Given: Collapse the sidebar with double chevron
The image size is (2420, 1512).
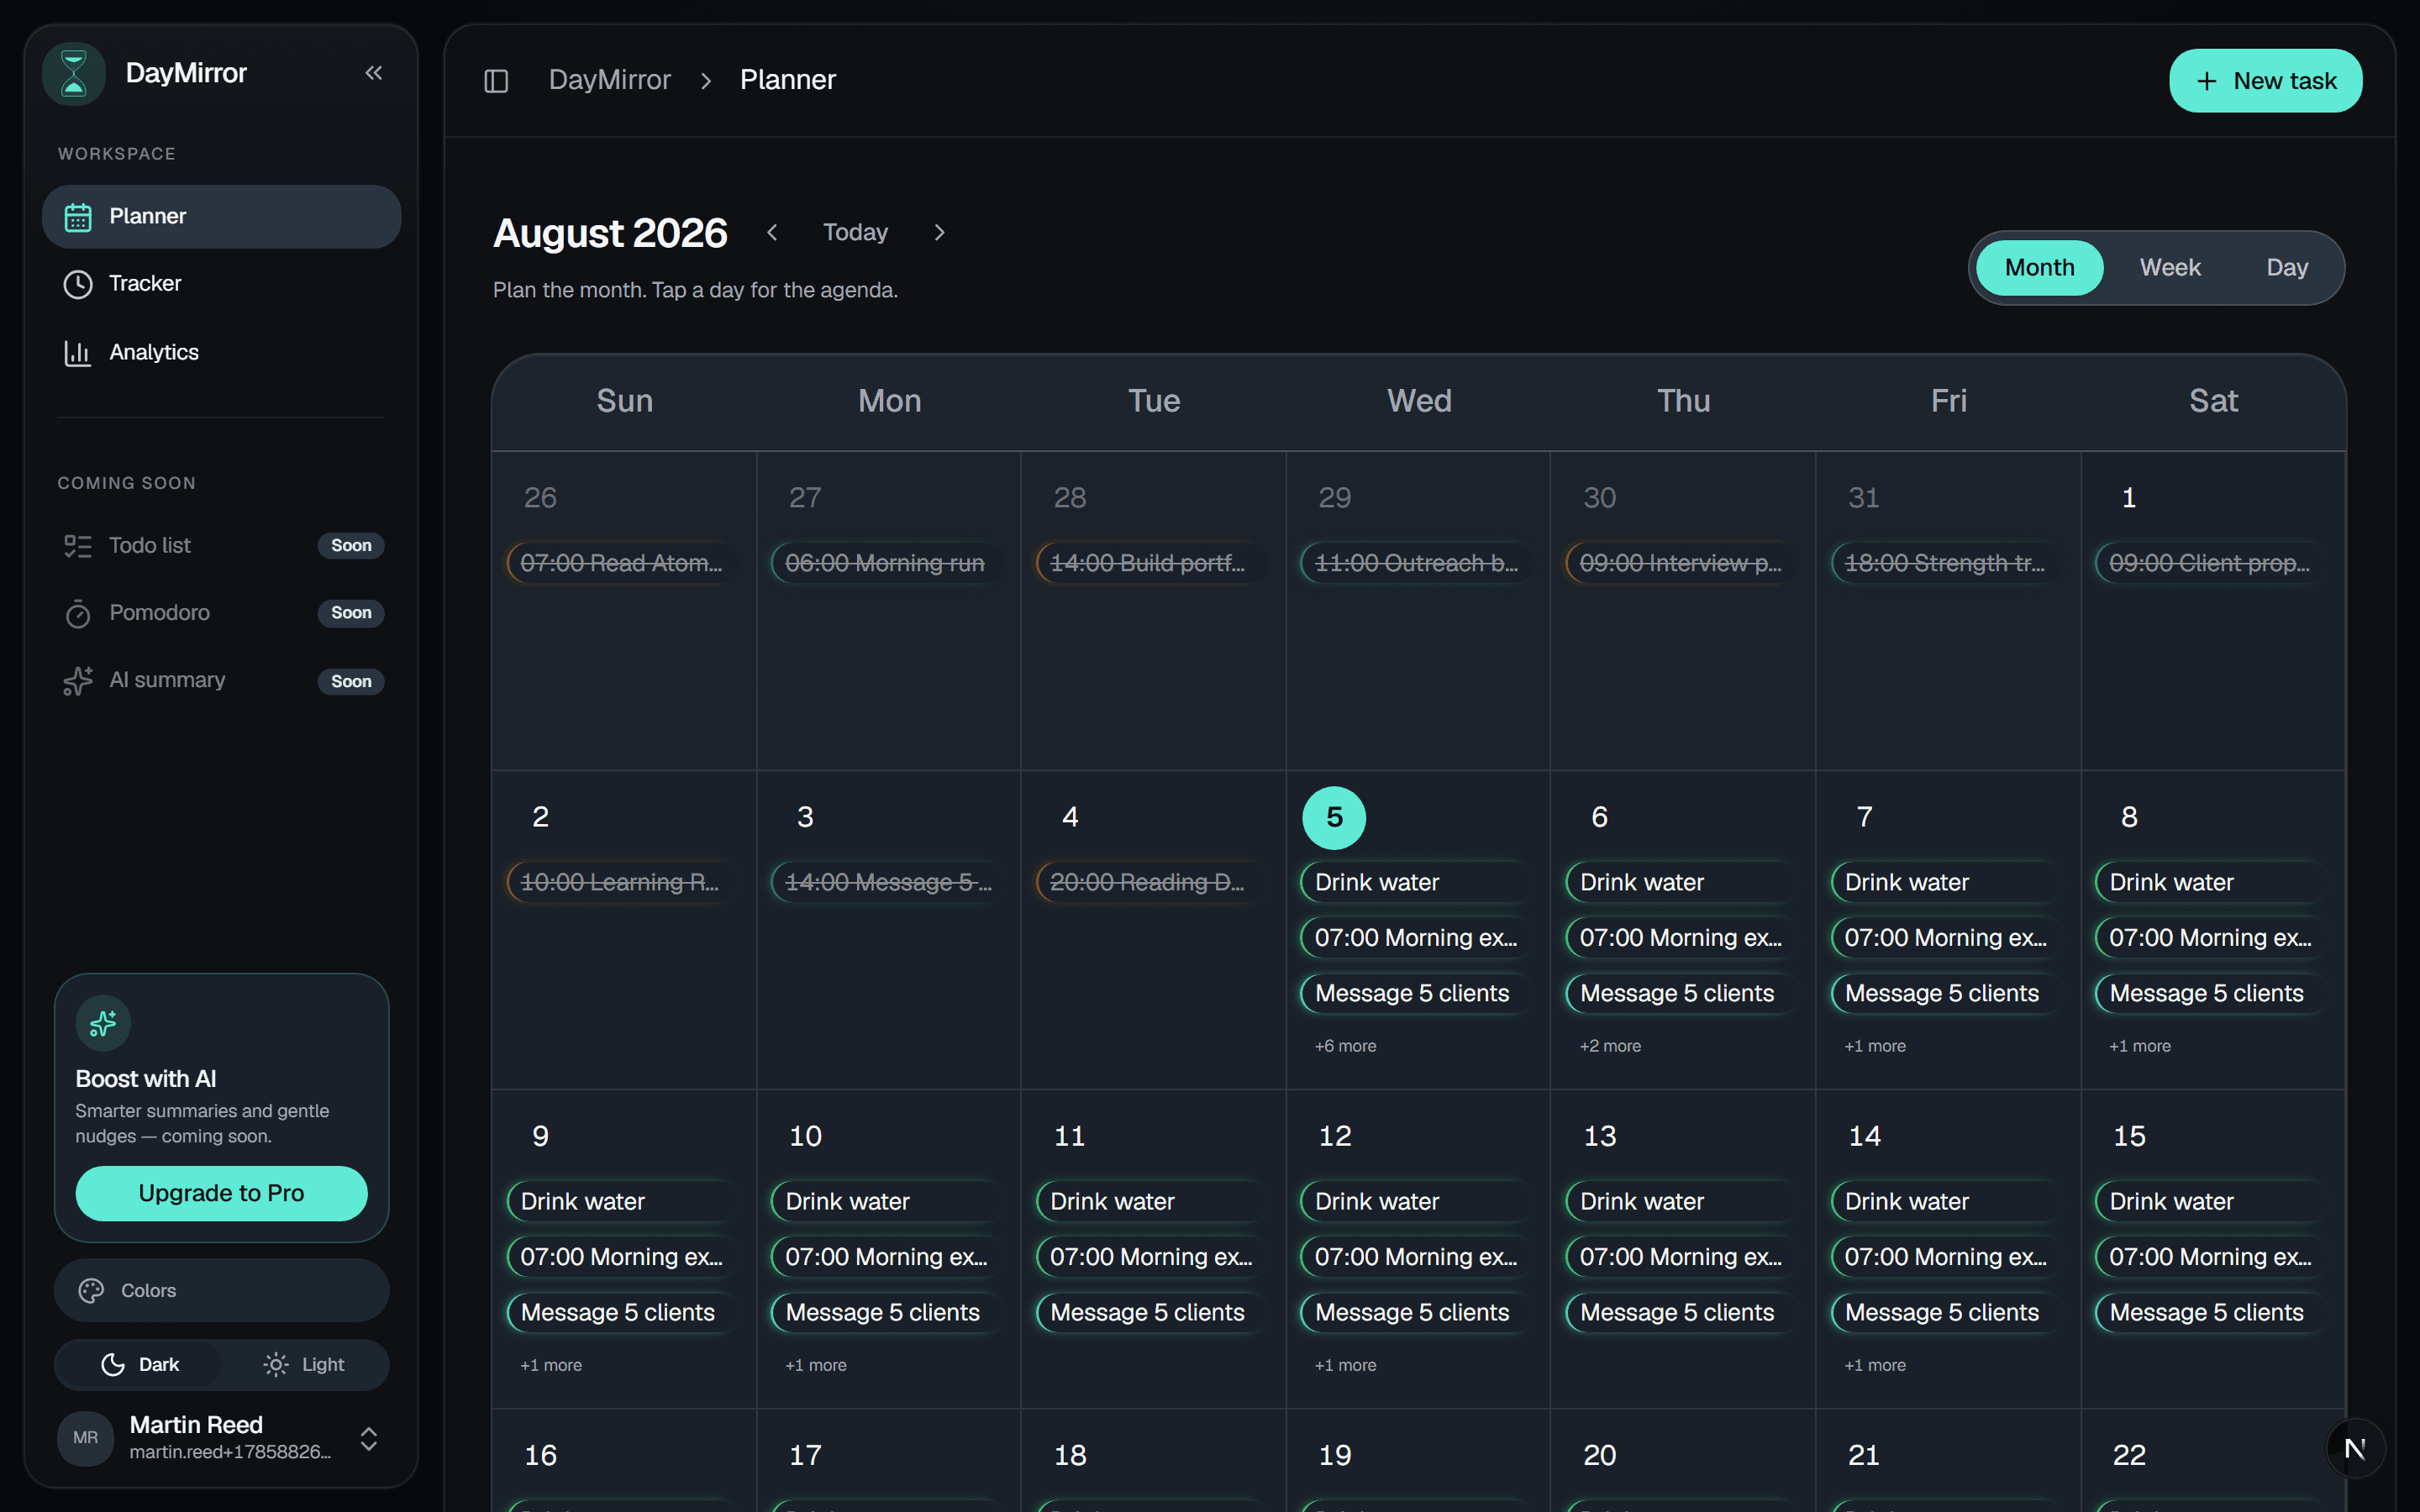Looking at the screenshot, I should pos(373,73).
